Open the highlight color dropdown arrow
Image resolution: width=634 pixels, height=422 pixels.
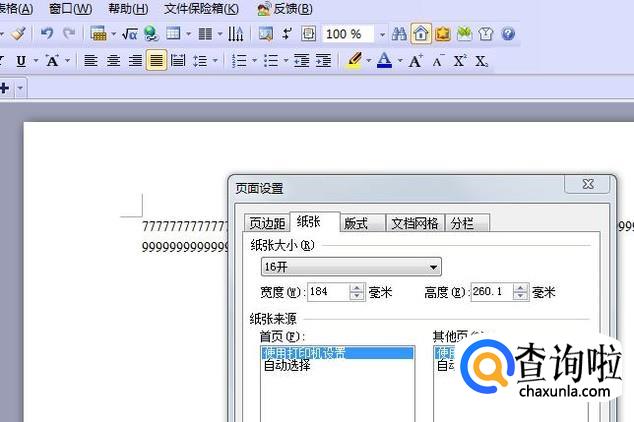[x=369, y=61]
